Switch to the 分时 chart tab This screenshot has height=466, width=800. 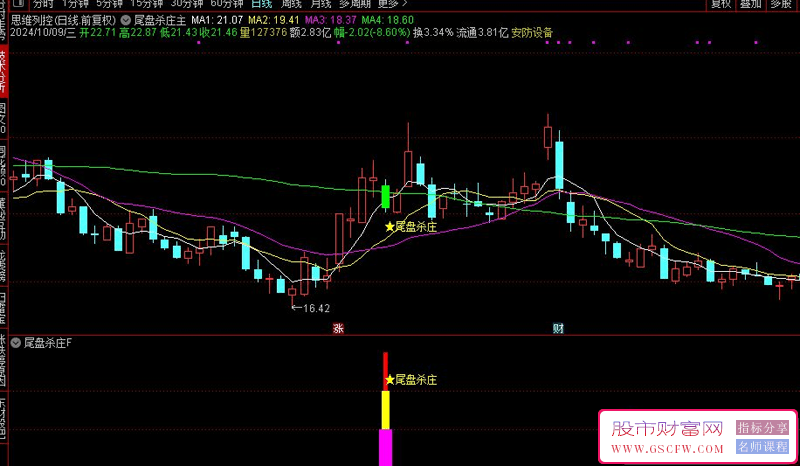[x=43, y=4]
